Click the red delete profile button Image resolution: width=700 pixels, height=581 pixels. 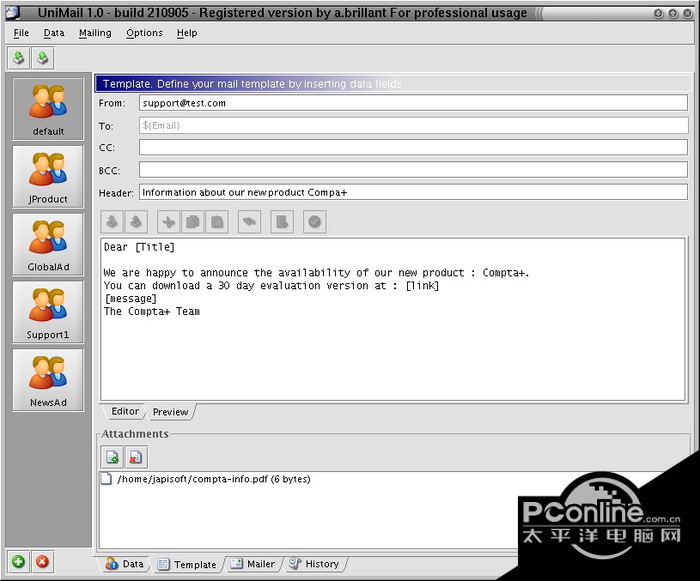coord(42,561)
